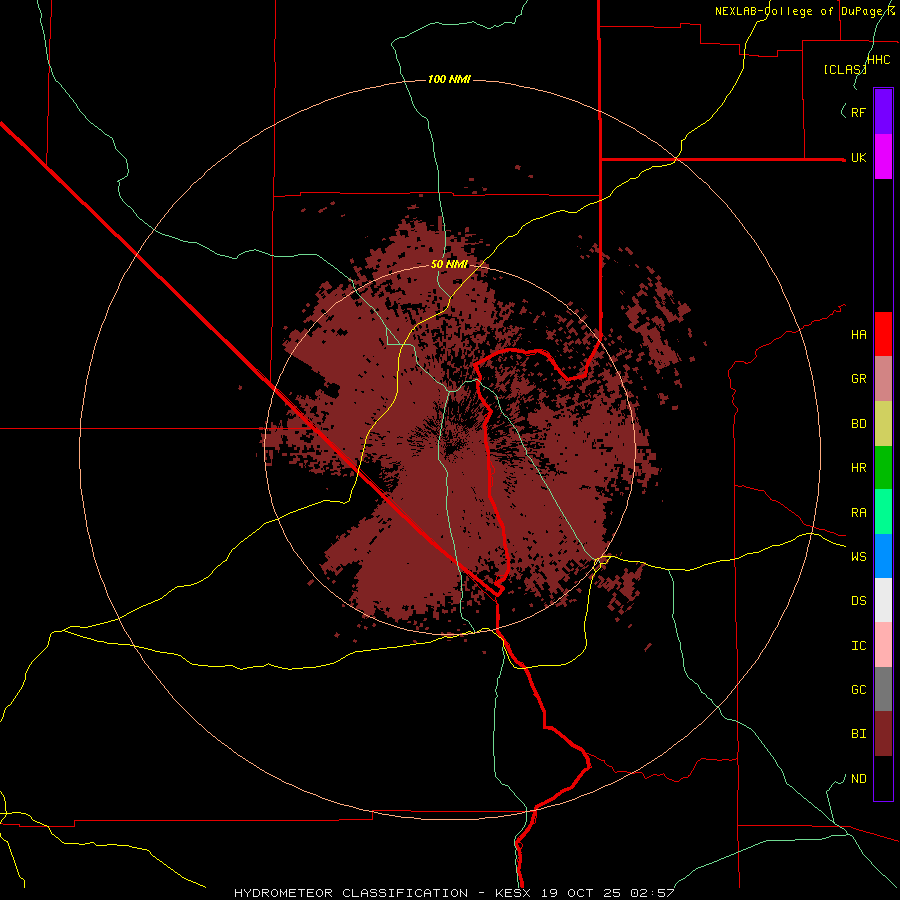Screen dimensions: 900x900
Task: Click the RF purple legend swatch
Action: (x=883, y=112)
